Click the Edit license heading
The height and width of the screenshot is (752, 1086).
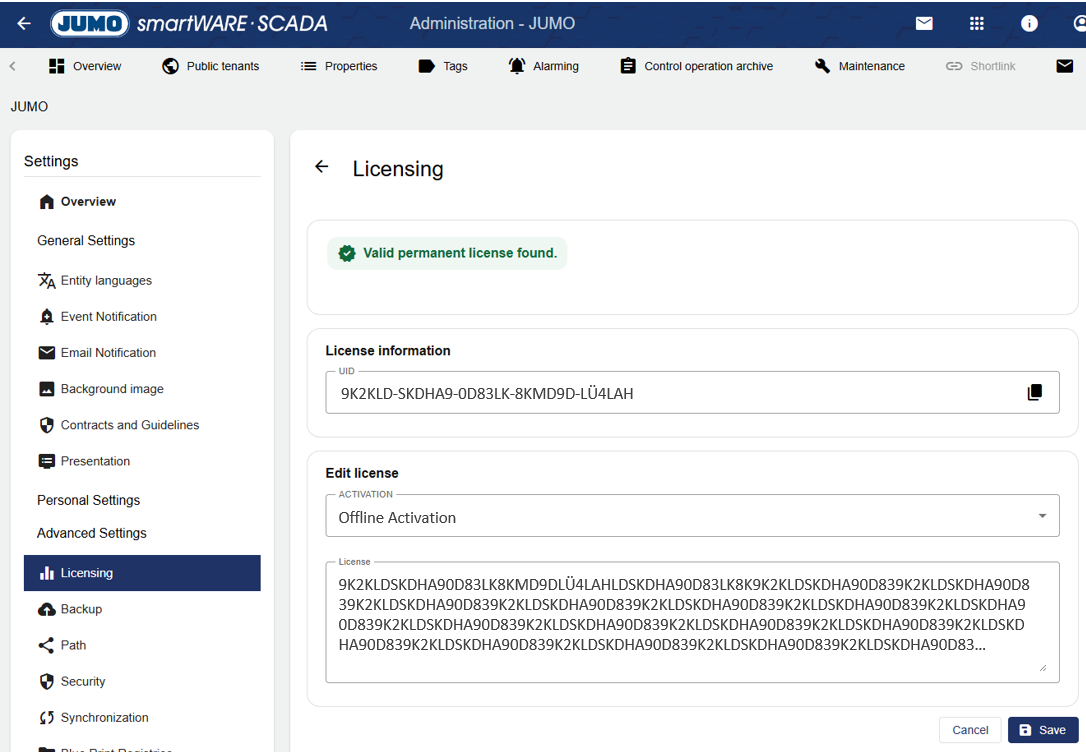362,474
